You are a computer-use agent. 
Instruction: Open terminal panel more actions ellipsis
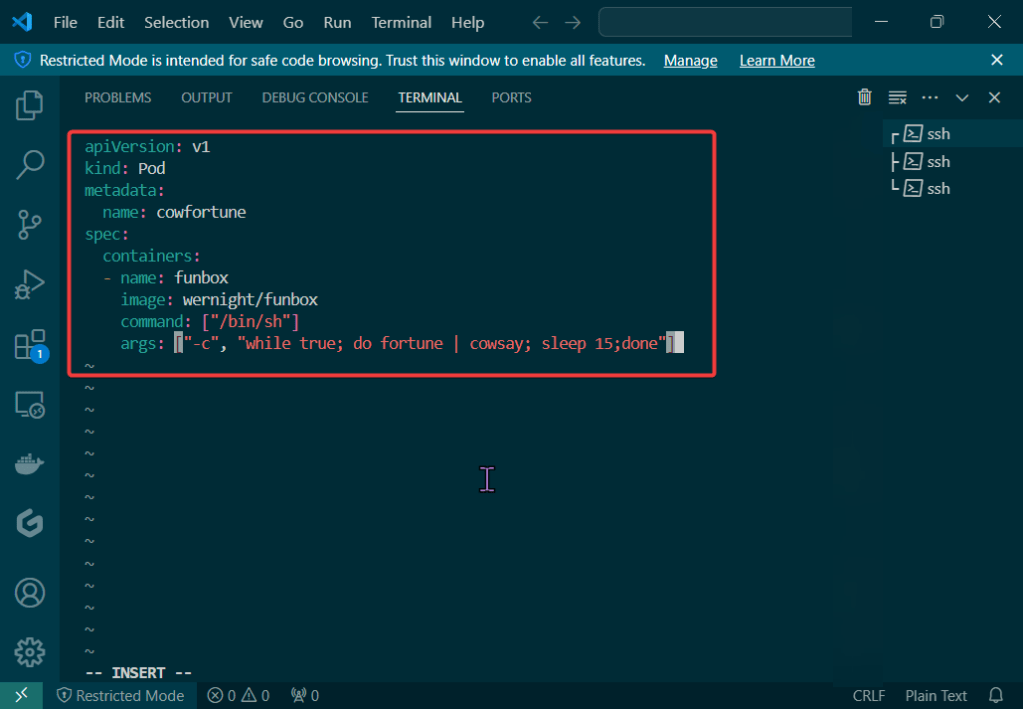[x=930, y=97]
